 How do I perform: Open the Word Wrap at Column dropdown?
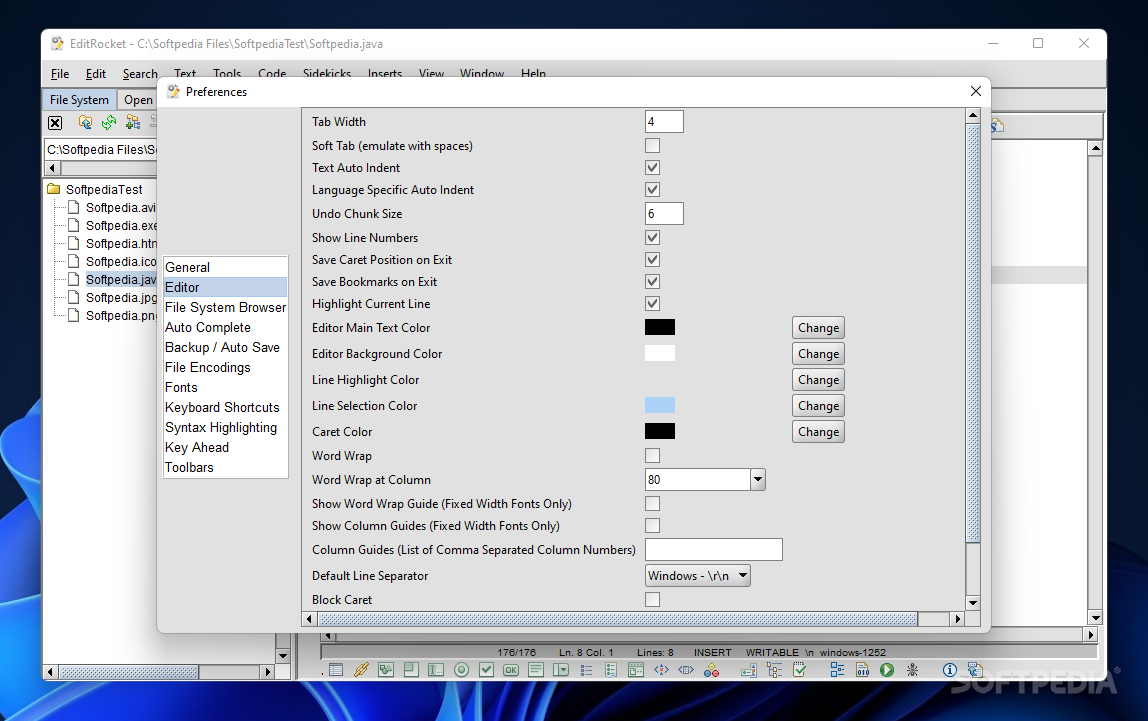(x=758, y=479)
